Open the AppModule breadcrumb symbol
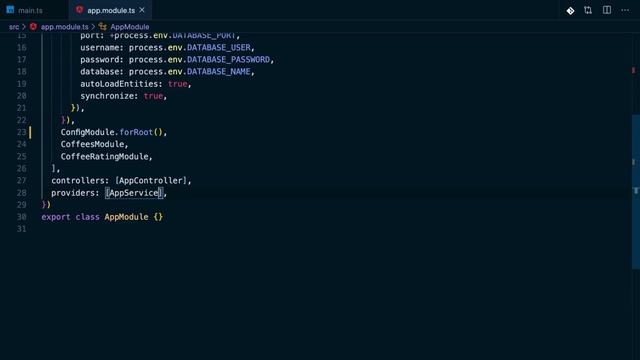640x360 pixels. (x=130, y=27)
